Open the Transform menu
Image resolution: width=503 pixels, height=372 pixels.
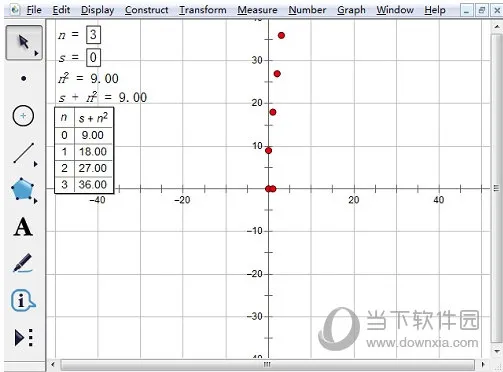click(x=203, y=10)
